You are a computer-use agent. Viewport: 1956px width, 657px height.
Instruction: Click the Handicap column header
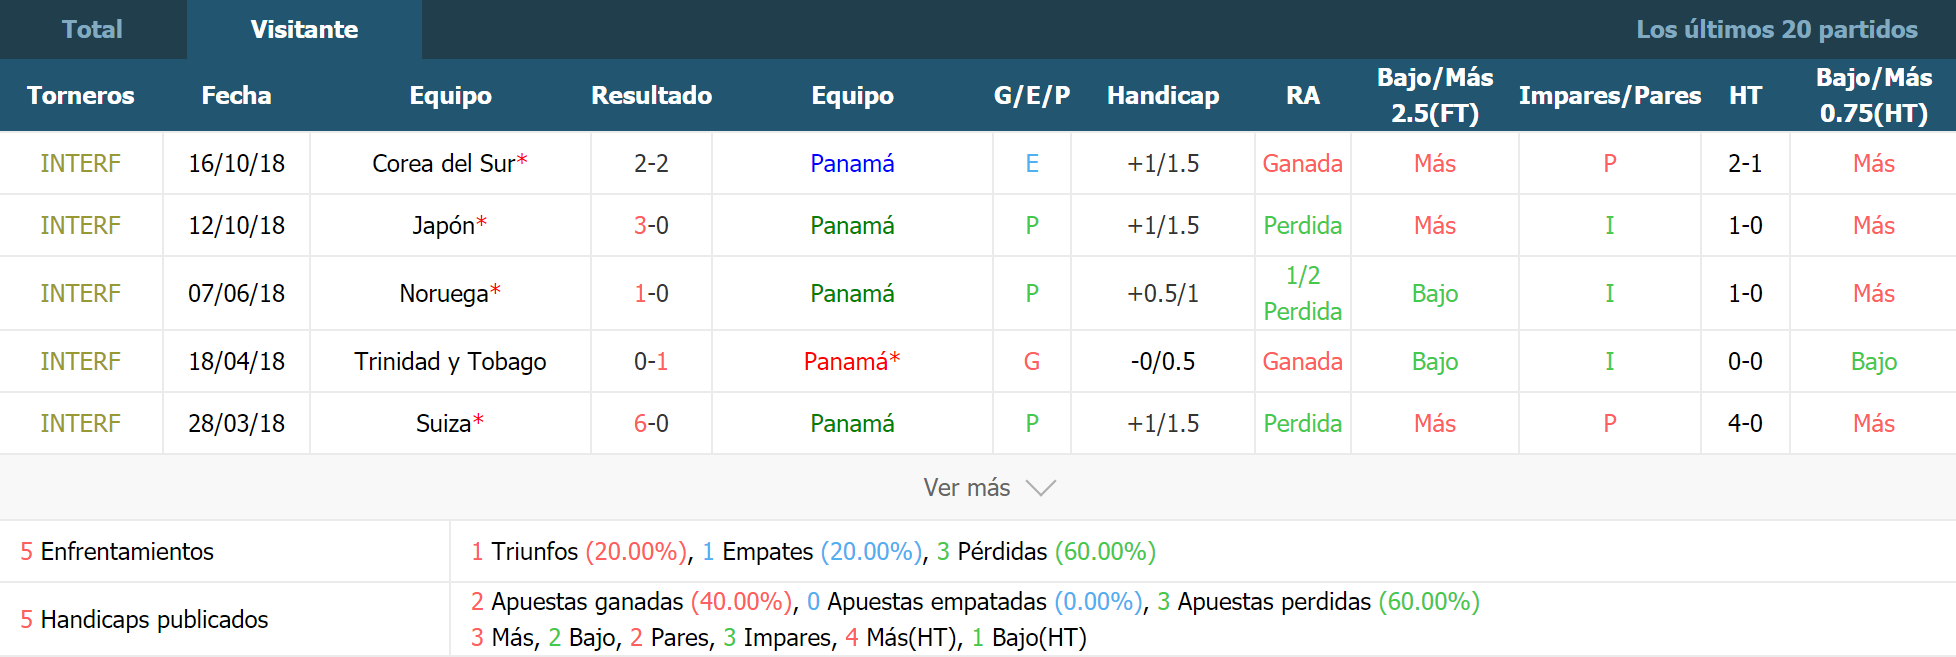pos(1163,95)
